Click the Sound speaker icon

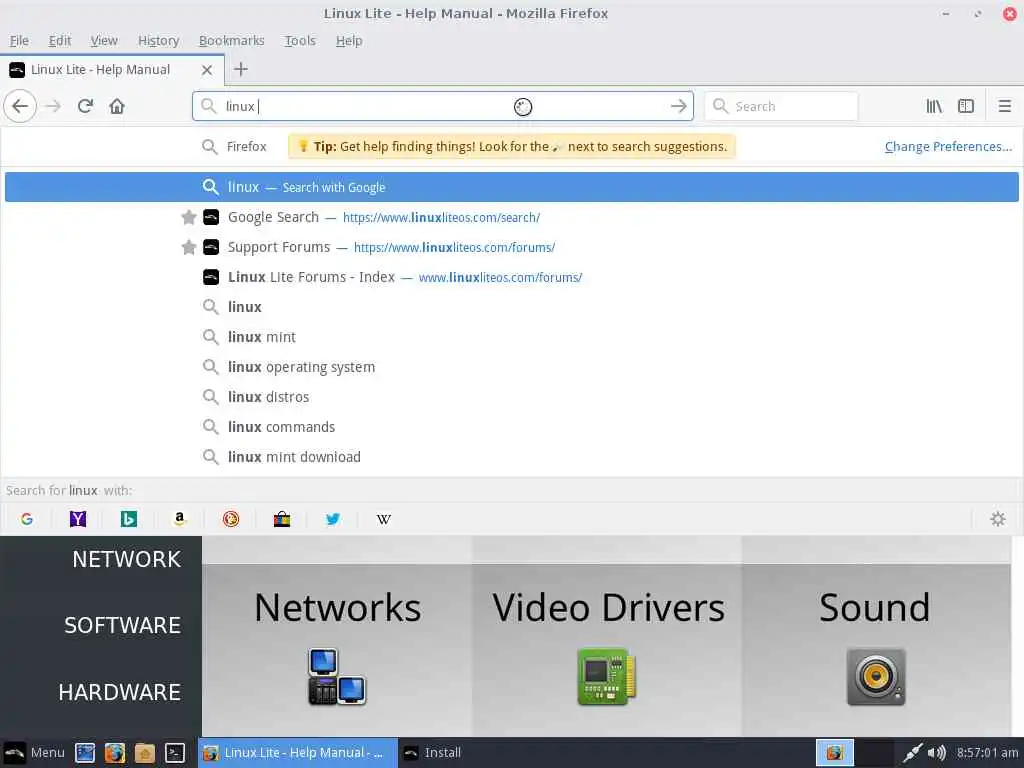click(x=876, y=677)
